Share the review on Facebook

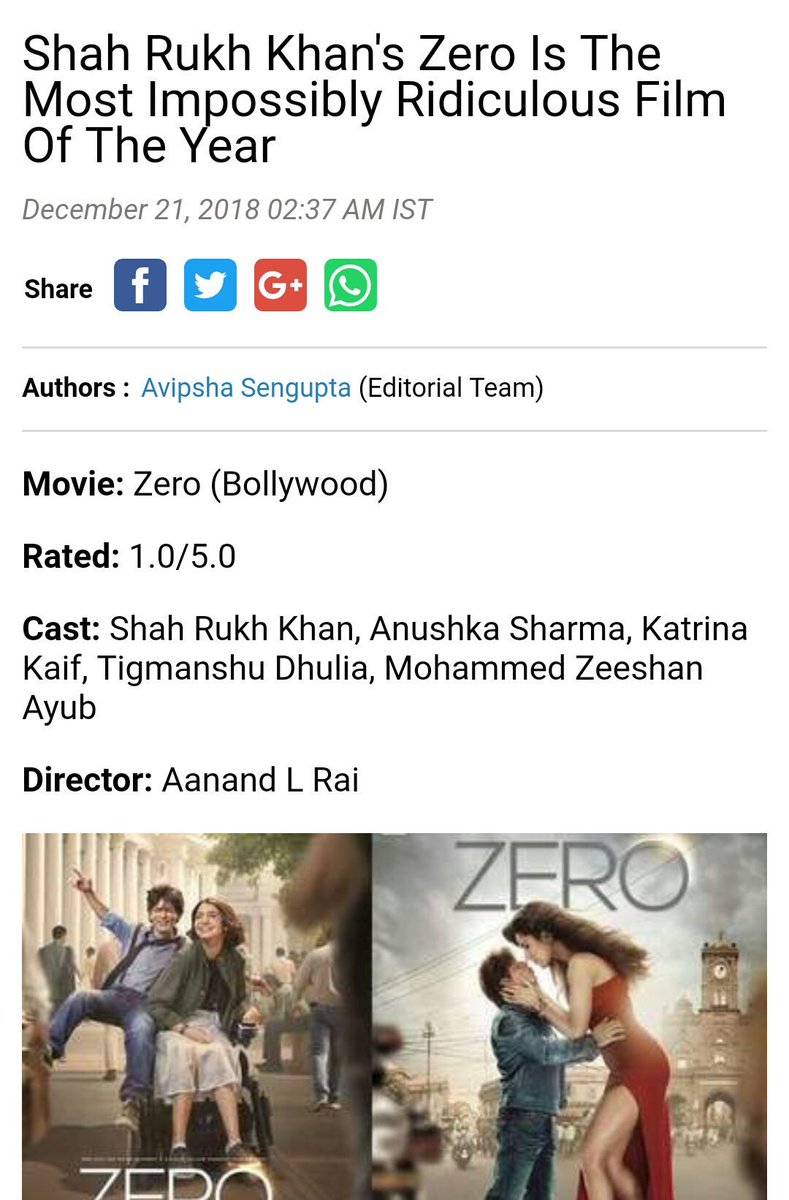[x=140, y=286]
